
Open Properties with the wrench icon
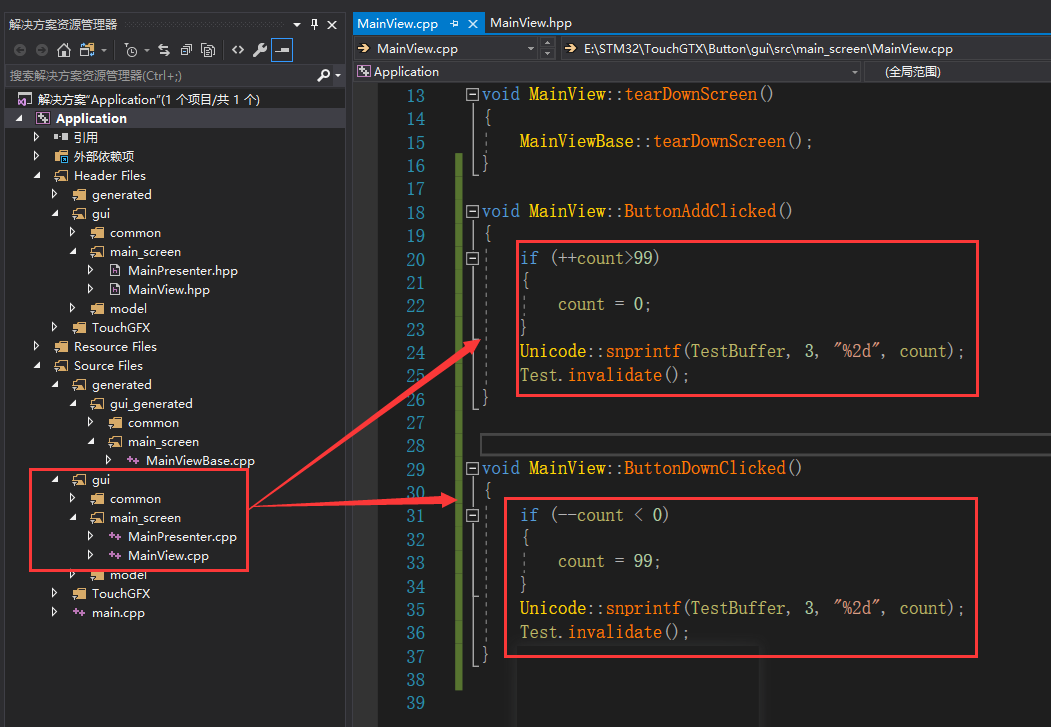pos(259,50)
